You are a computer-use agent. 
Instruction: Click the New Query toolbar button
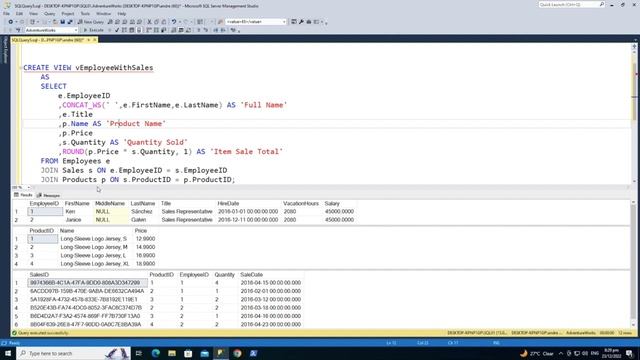pyautogui.click(x=91, y=22)
